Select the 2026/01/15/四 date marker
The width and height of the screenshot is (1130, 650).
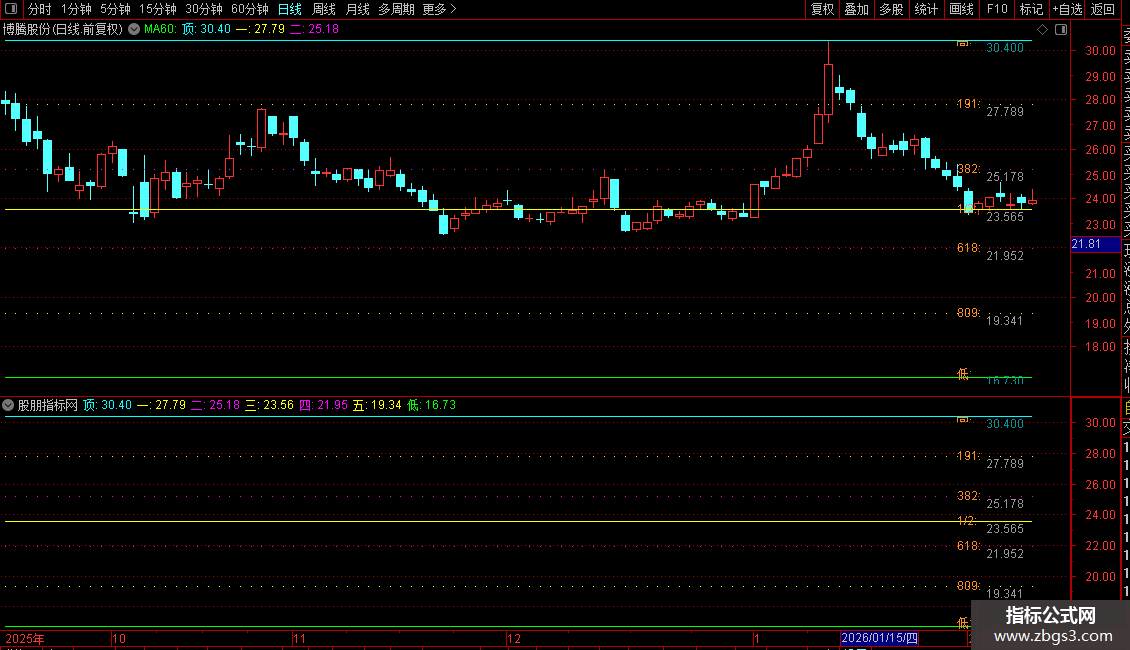click(879, 638)
